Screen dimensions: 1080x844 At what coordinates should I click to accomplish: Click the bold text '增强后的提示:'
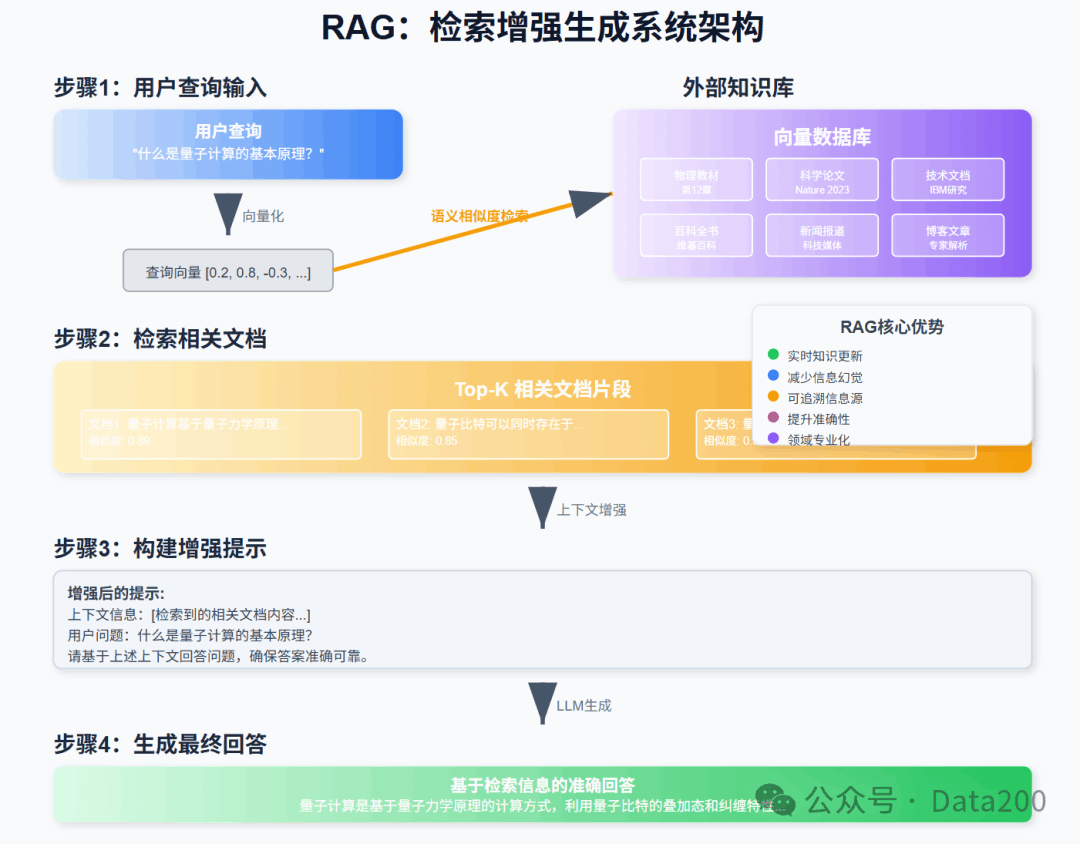tap(116, 593)
